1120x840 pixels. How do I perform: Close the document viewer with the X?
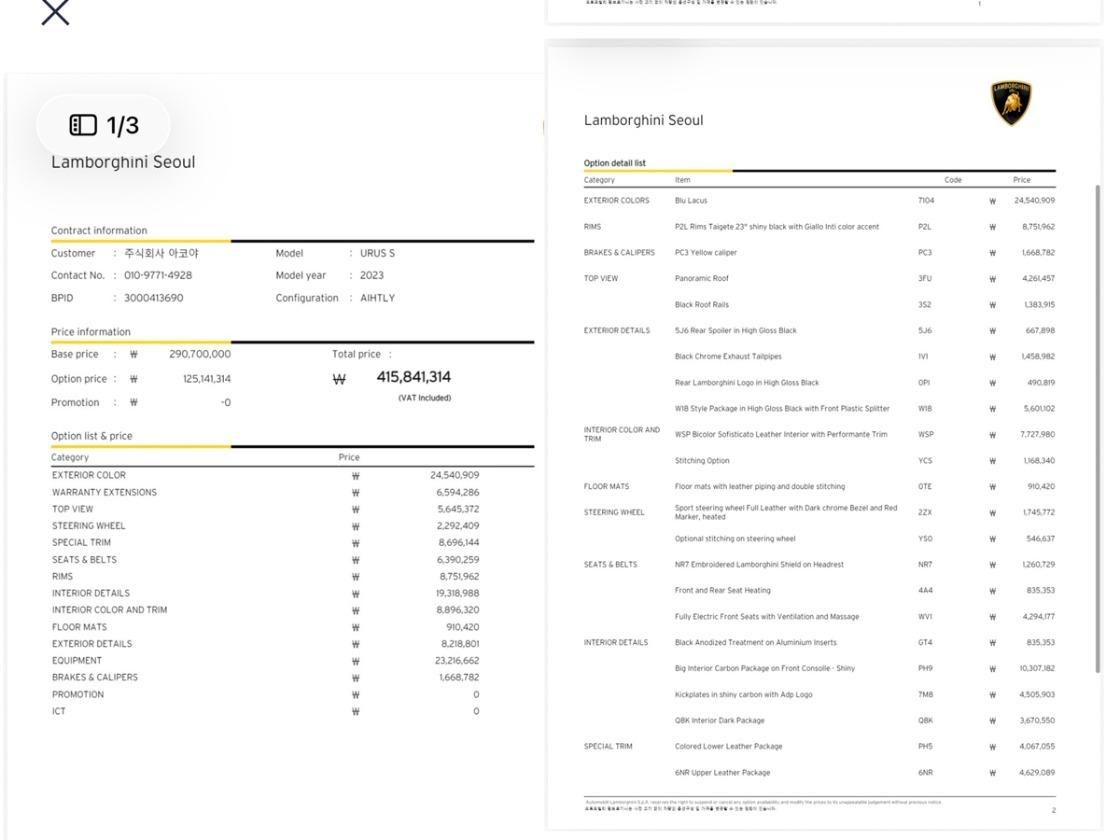55,11
